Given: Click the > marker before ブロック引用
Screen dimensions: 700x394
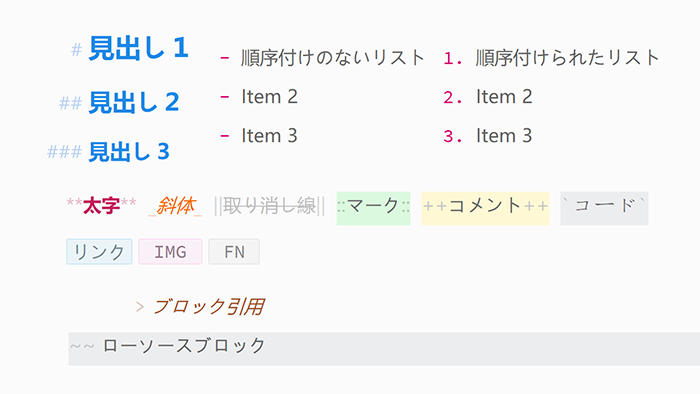Looking at the screenshot, I should click(x=140, y=307).
